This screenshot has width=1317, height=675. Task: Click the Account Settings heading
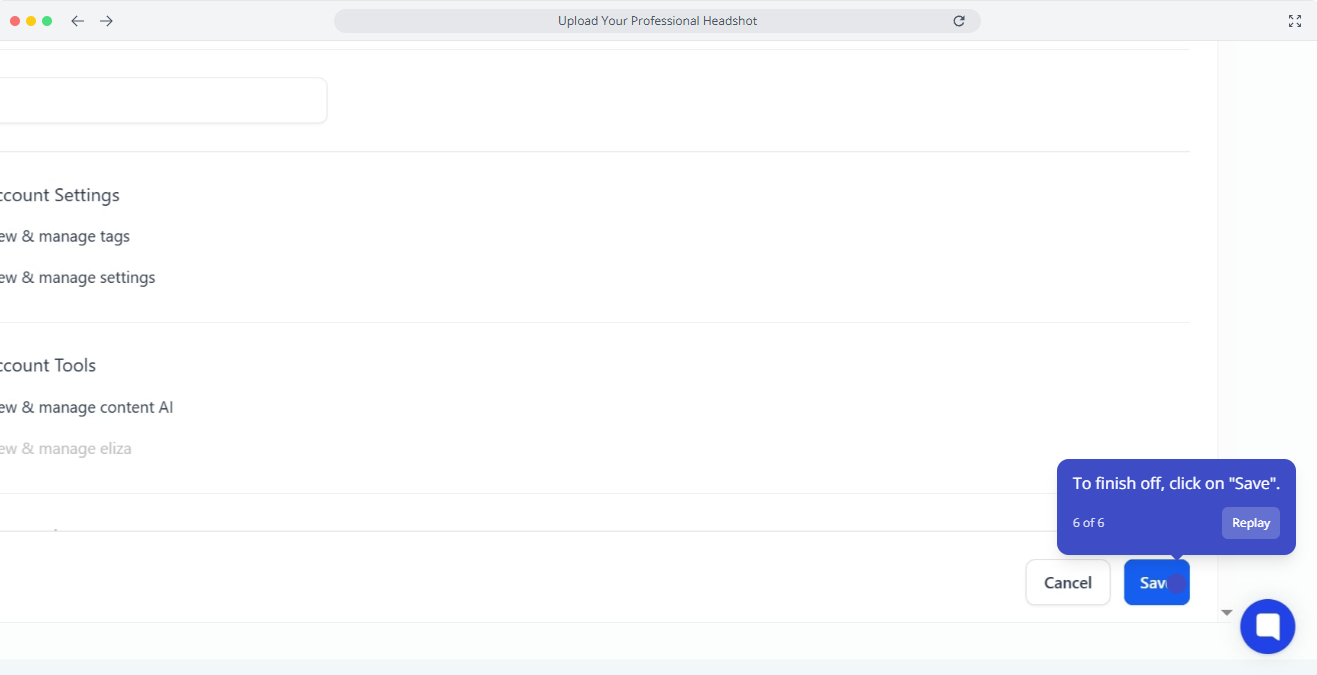click(x=60, y=195)
